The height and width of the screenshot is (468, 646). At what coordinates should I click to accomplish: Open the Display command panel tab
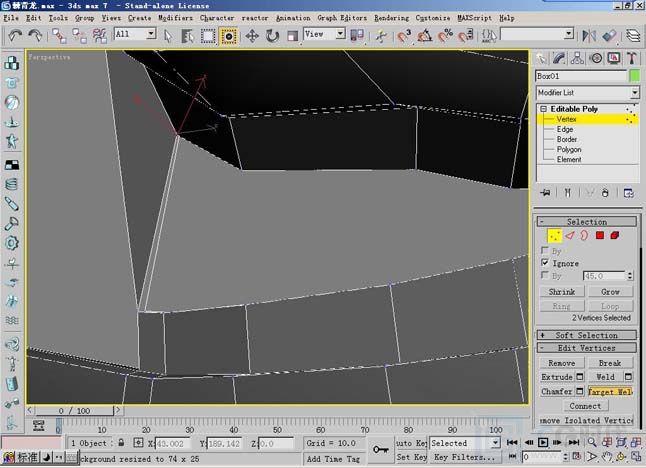click(614, 58)
